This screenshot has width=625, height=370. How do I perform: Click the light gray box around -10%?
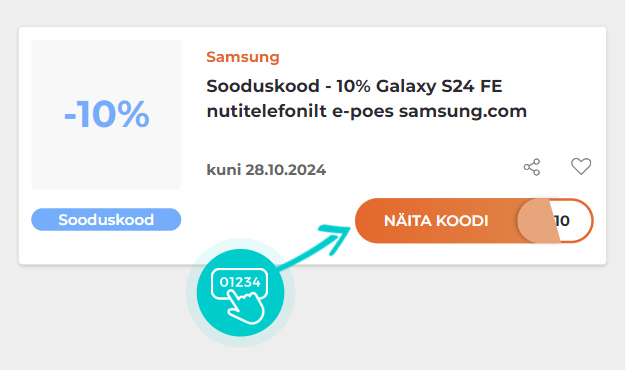(x=106, y=60)
